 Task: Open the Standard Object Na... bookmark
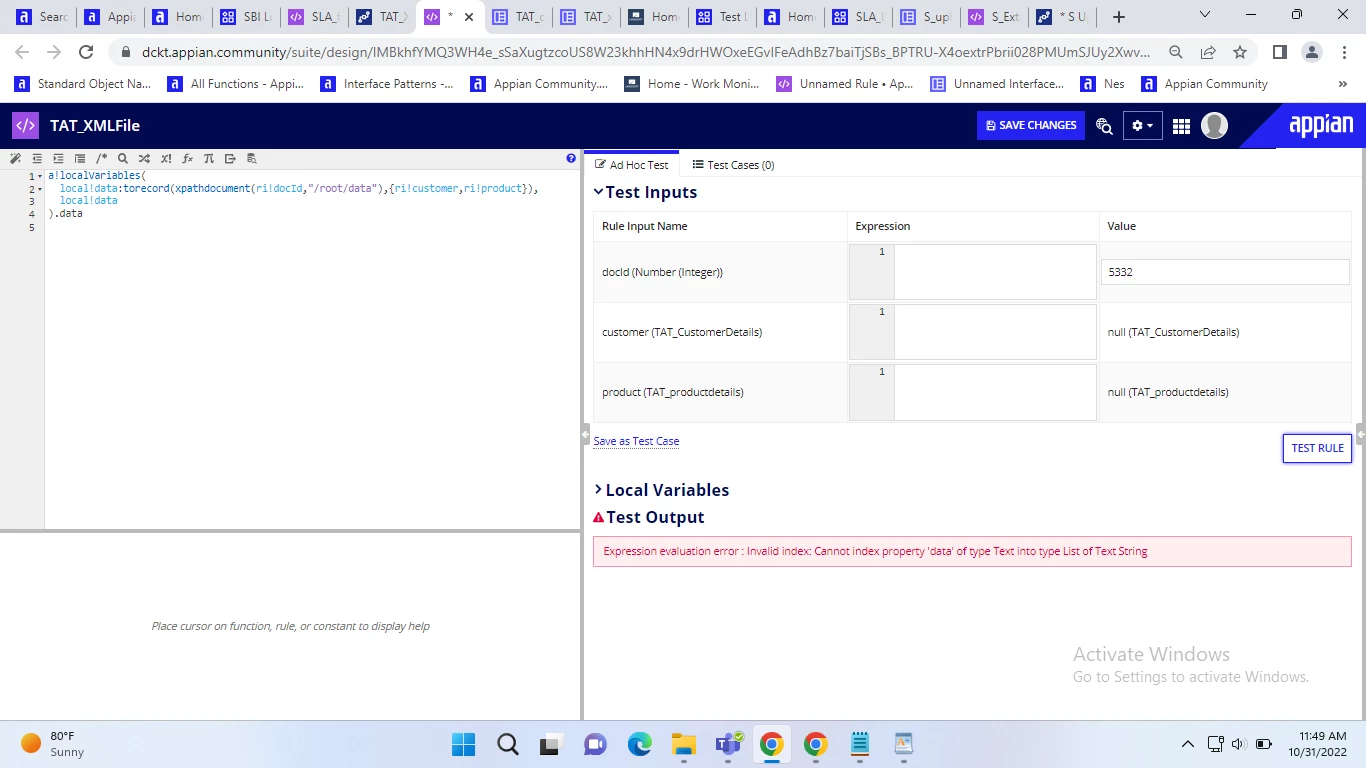(83, 84)
